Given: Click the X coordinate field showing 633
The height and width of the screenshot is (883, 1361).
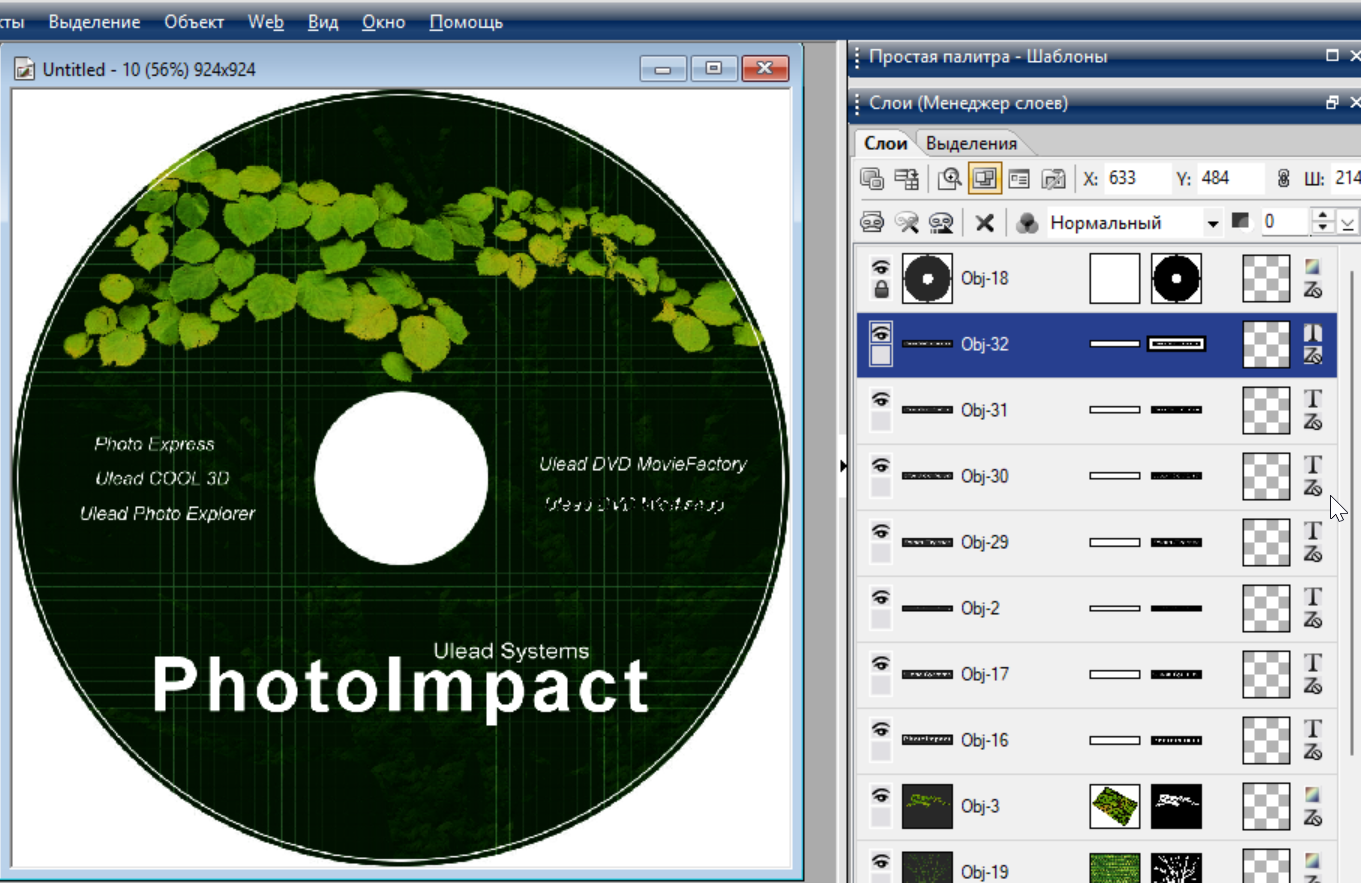Looking at the screenshot, I should click(1137, 179).
